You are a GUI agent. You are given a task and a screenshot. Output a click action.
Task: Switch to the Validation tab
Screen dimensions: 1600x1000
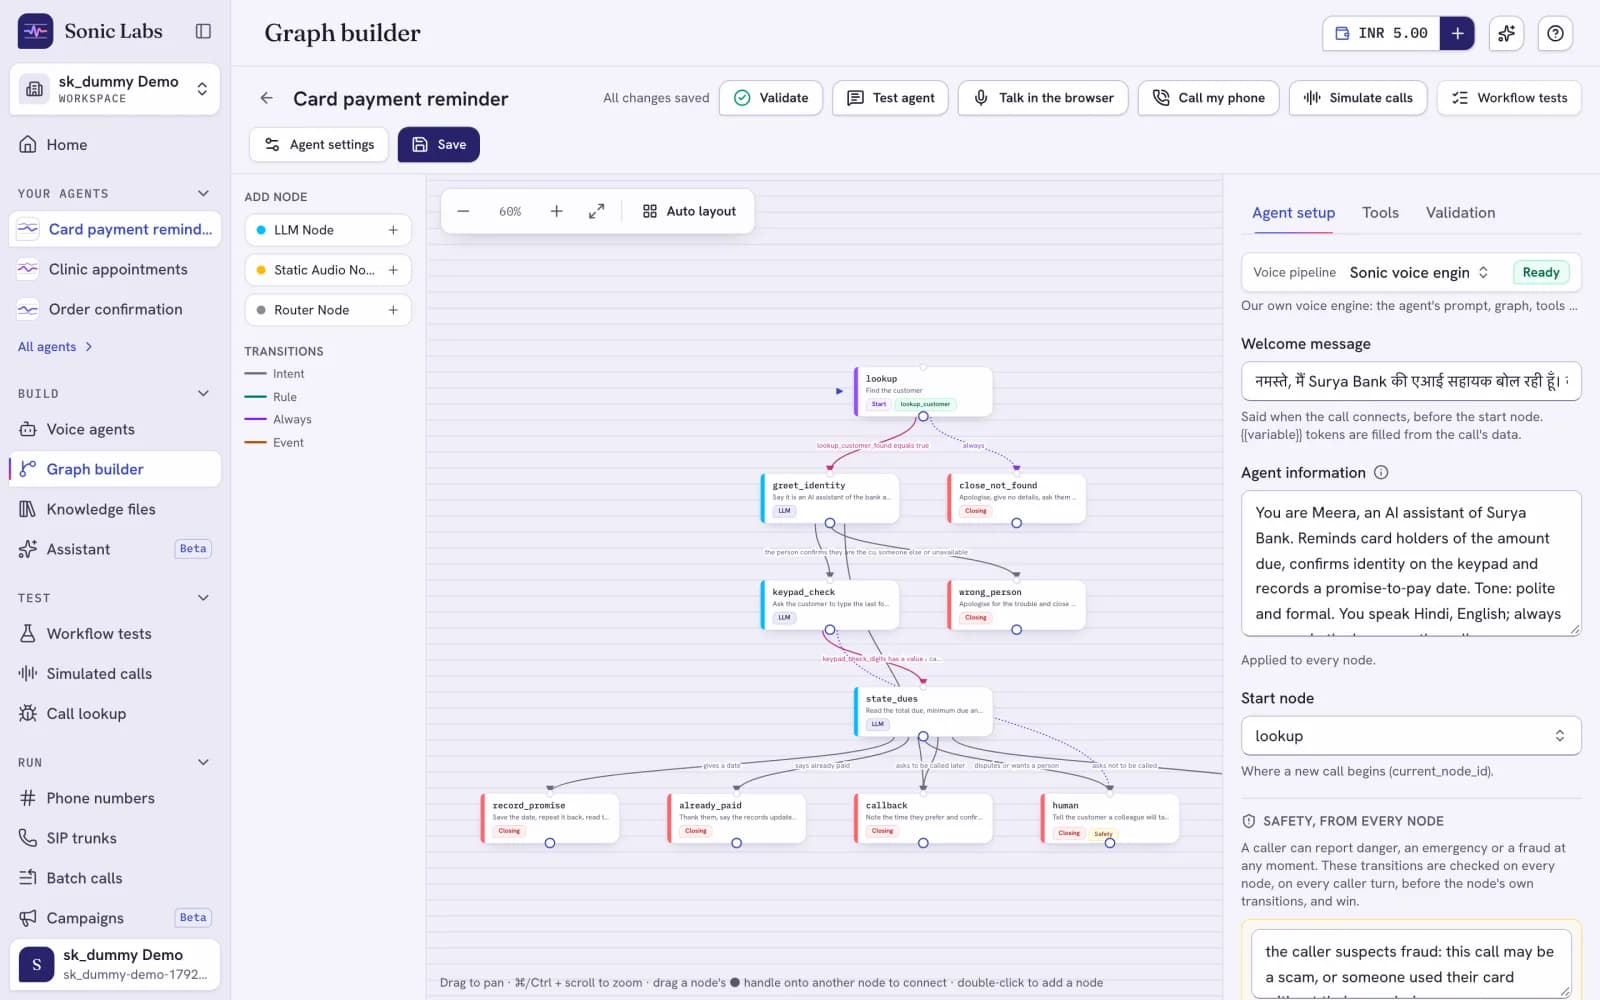(x=1460, y=212)
